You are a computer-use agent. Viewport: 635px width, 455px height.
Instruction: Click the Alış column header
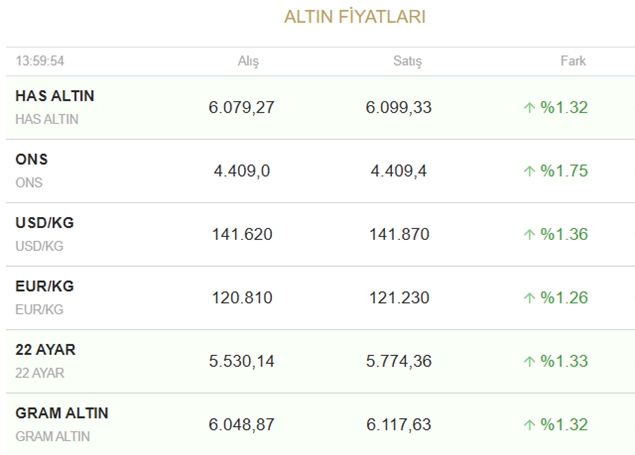tap(246, 61)
